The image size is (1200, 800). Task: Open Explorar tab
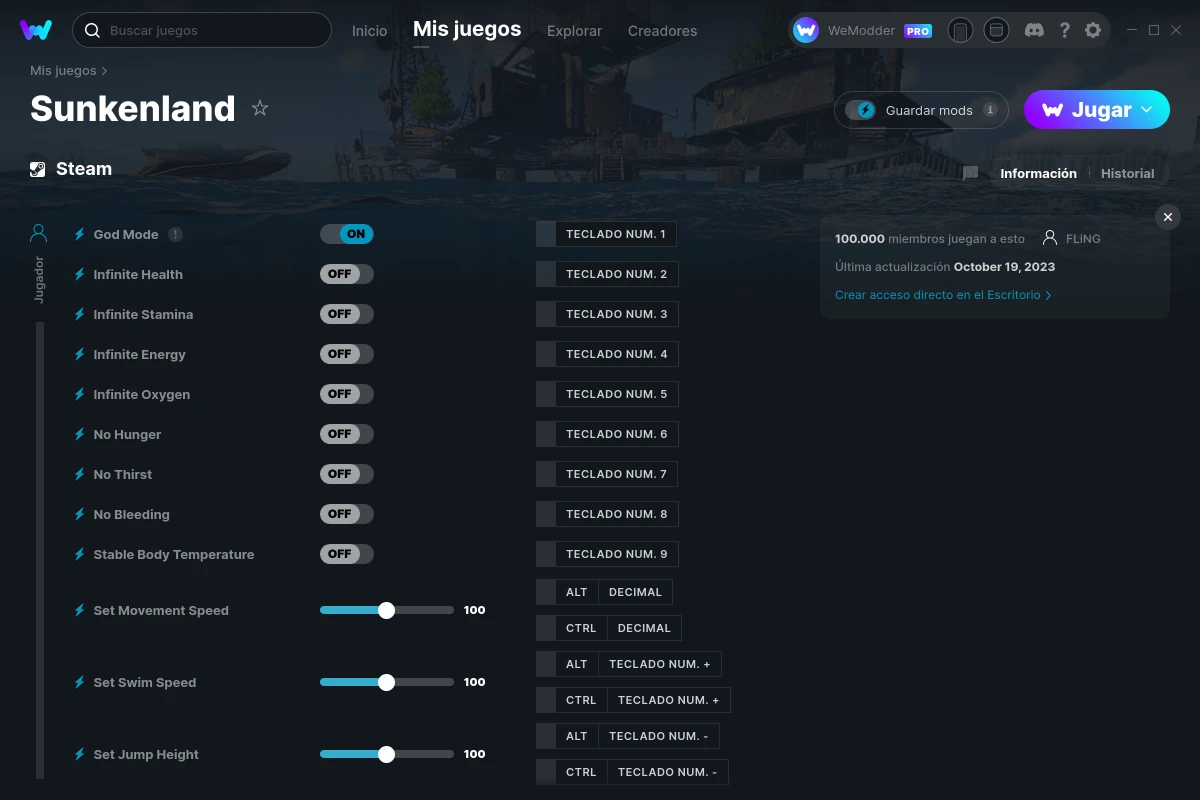point(574,31)
